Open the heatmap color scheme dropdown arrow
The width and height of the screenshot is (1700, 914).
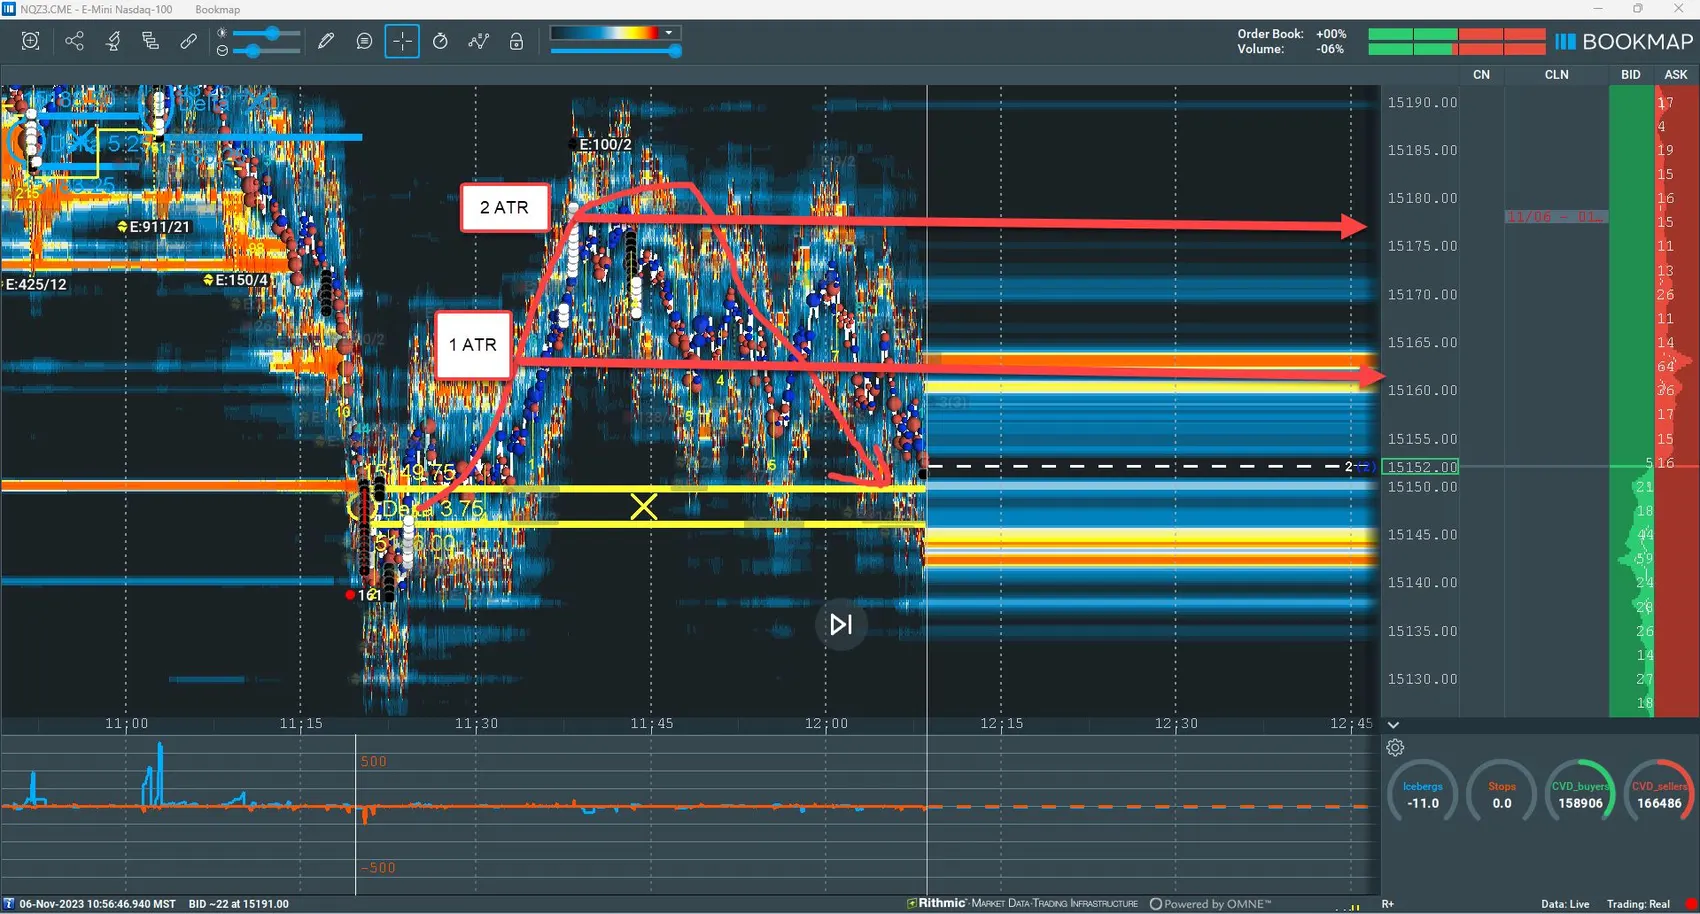(669, 33)
